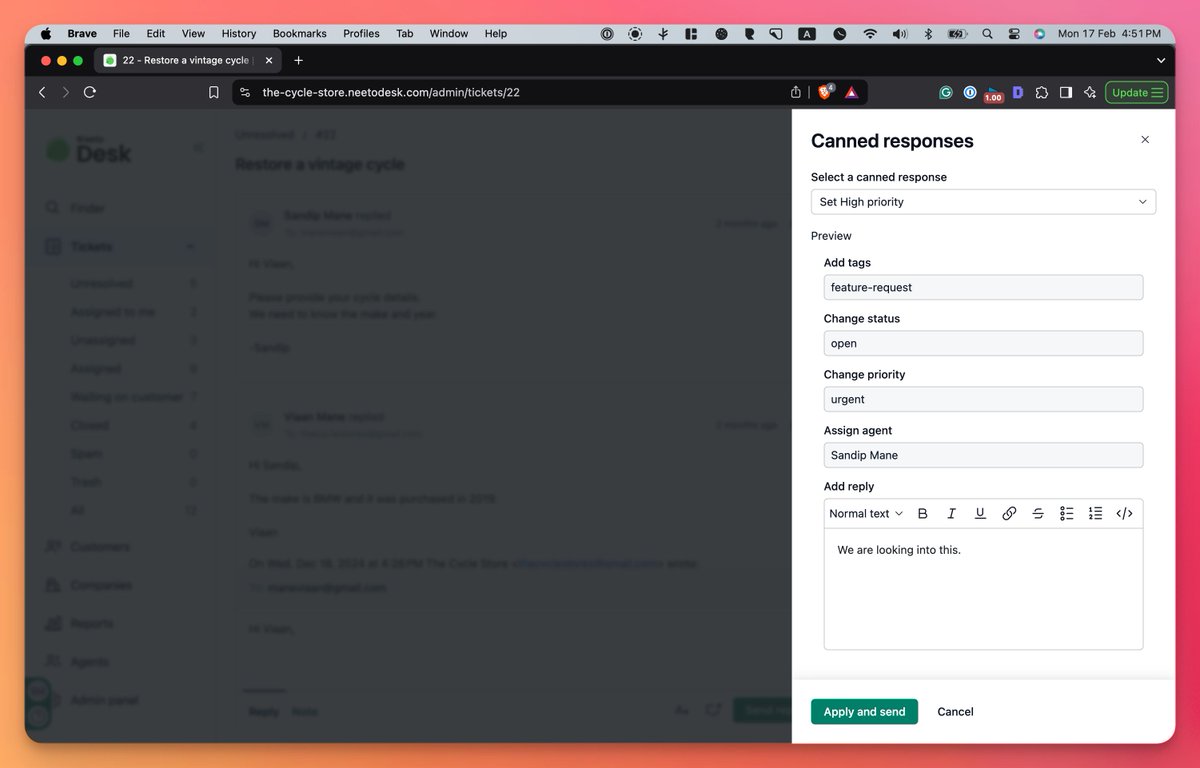
Task: Click the Apply and send button
Action: point(864,712)
